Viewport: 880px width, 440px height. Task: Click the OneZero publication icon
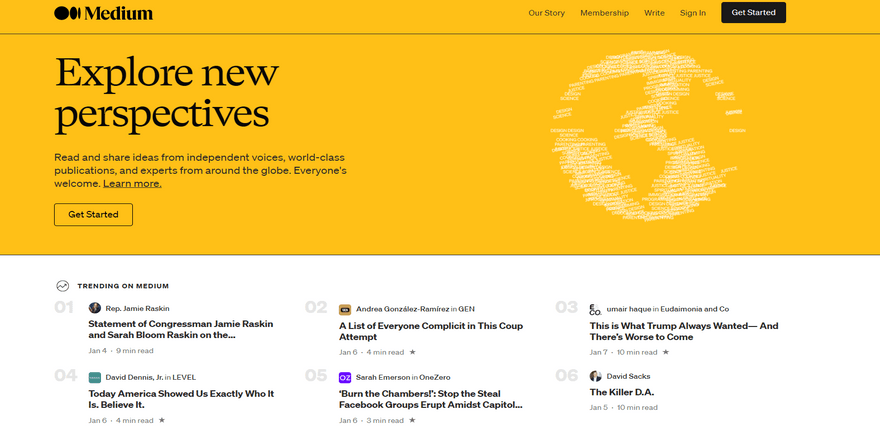345,378
